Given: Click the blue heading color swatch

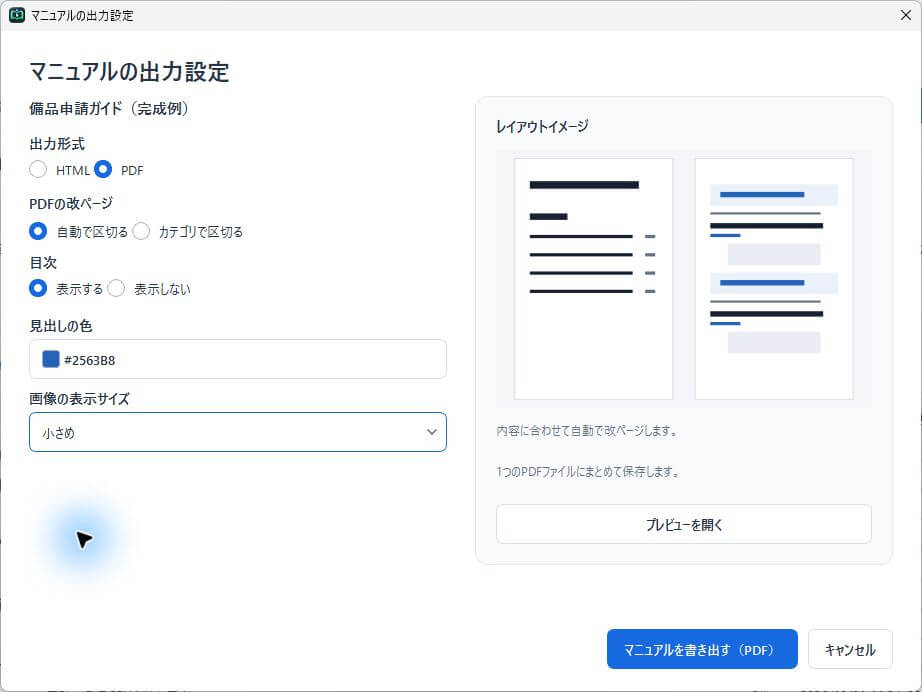Looking at the screenshot, I should click(x=51, y=359).
